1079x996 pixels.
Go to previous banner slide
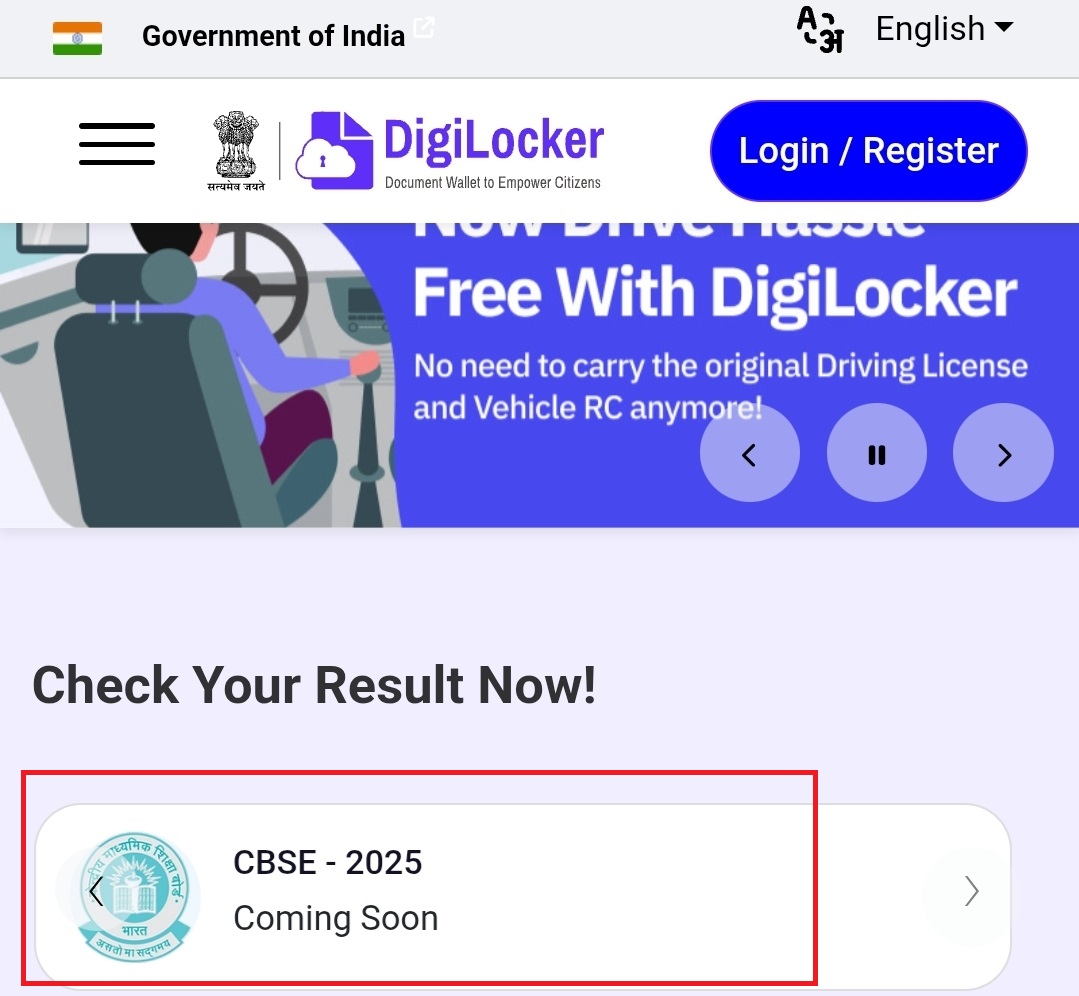(x=750, y=454)
